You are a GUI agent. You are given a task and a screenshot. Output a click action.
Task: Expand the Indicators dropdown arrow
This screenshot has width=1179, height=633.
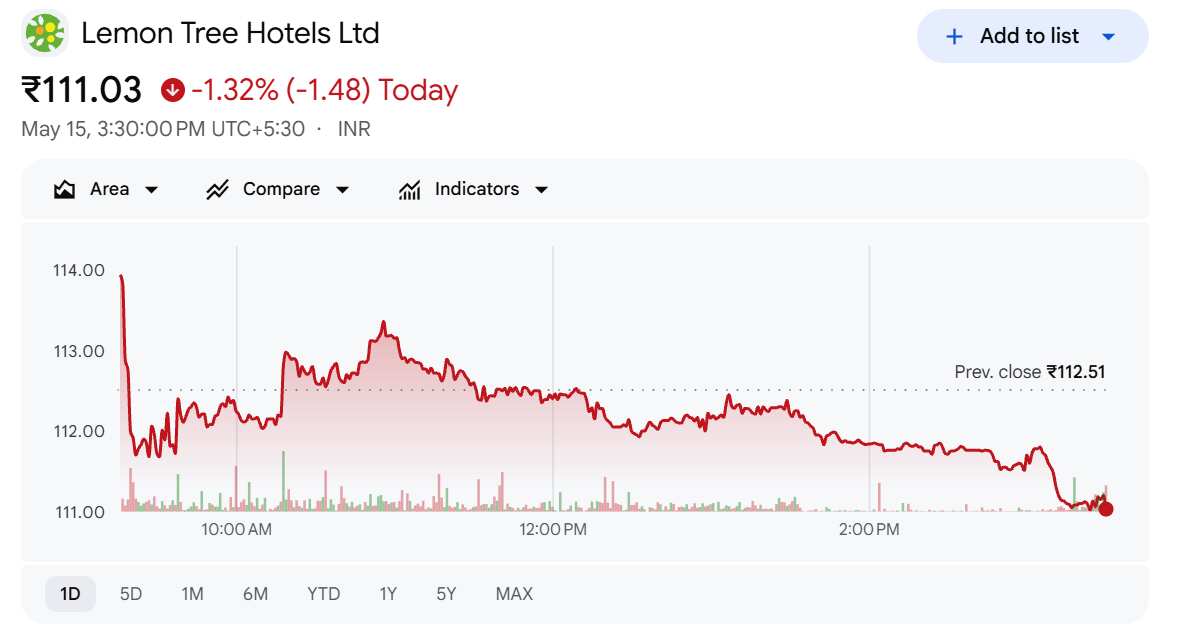click(x=541, y=190)
